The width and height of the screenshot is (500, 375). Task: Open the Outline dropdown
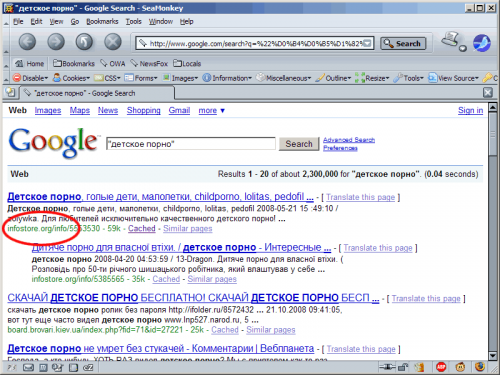pyautogui.click(x=333, y=78)
